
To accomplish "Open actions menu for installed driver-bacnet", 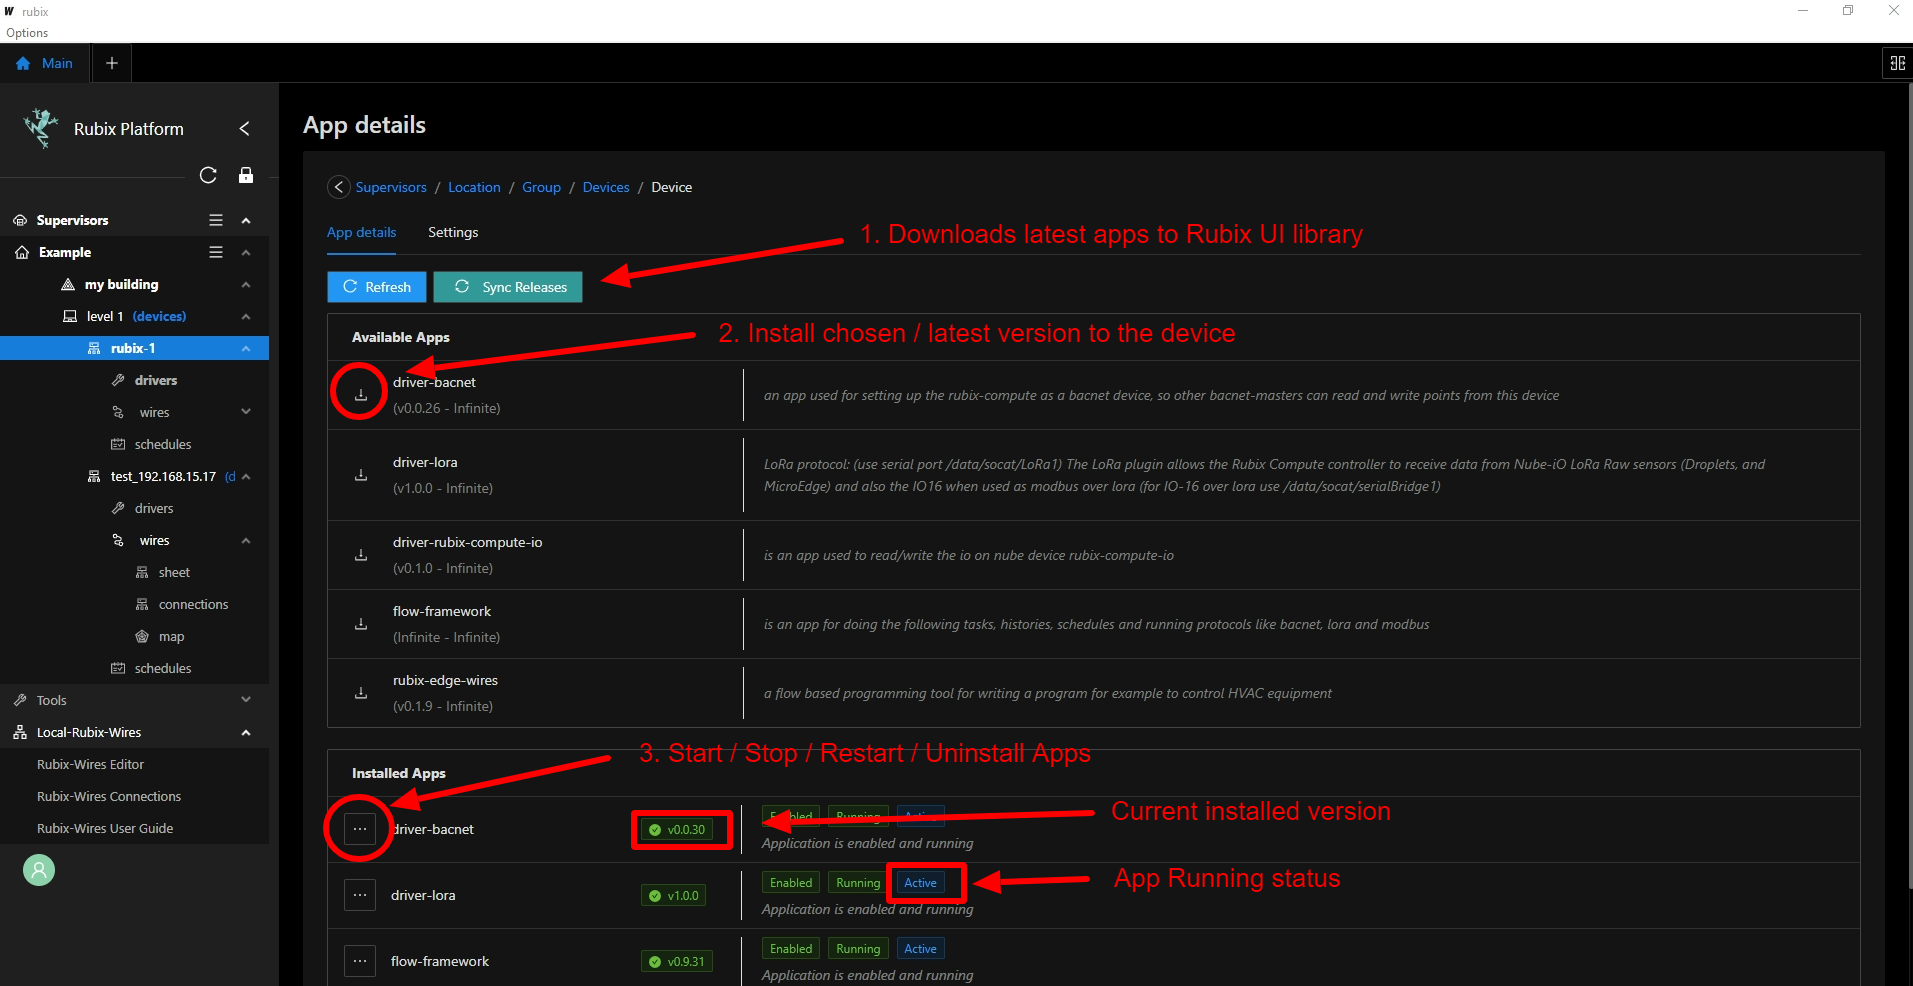I will coord(360,829).
